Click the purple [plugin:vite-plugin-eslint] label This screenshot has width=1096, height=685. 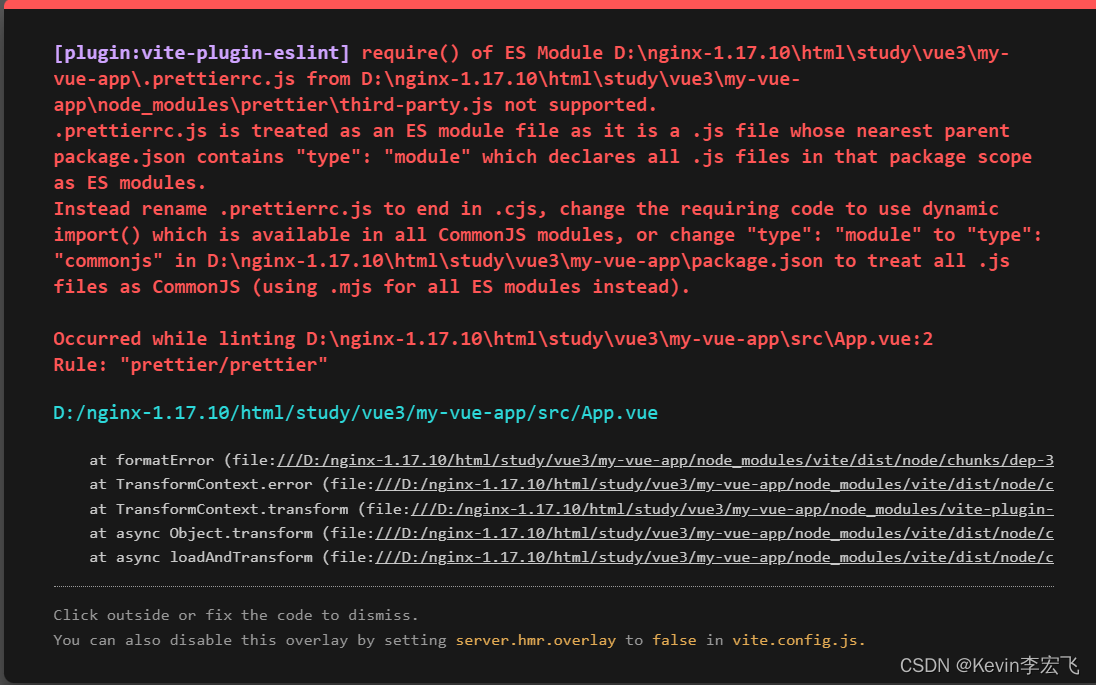point(202,53)
